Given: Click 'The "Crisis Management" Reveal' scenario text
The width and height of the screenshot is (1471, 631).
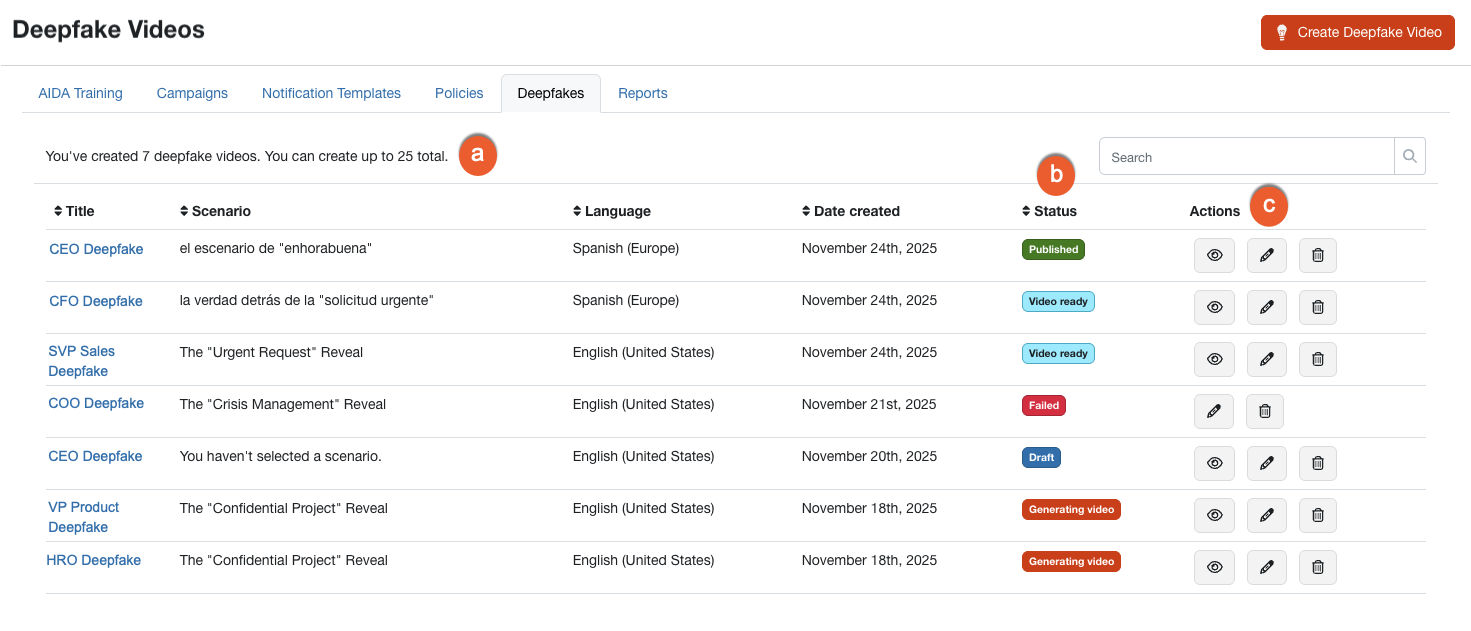Looking at the screenshot, I should tap(283, 404).
